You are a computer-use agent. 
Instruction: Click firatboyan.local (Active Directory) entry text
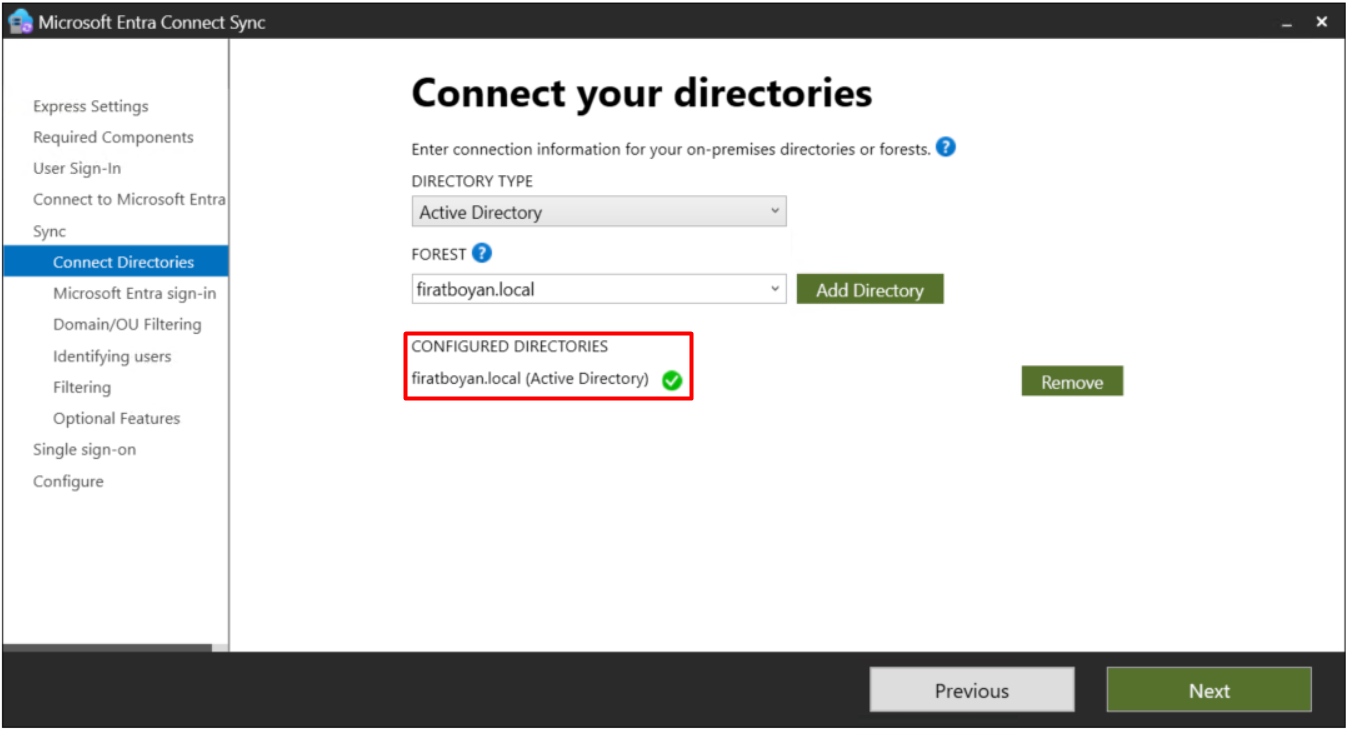(x=530, y=379)
